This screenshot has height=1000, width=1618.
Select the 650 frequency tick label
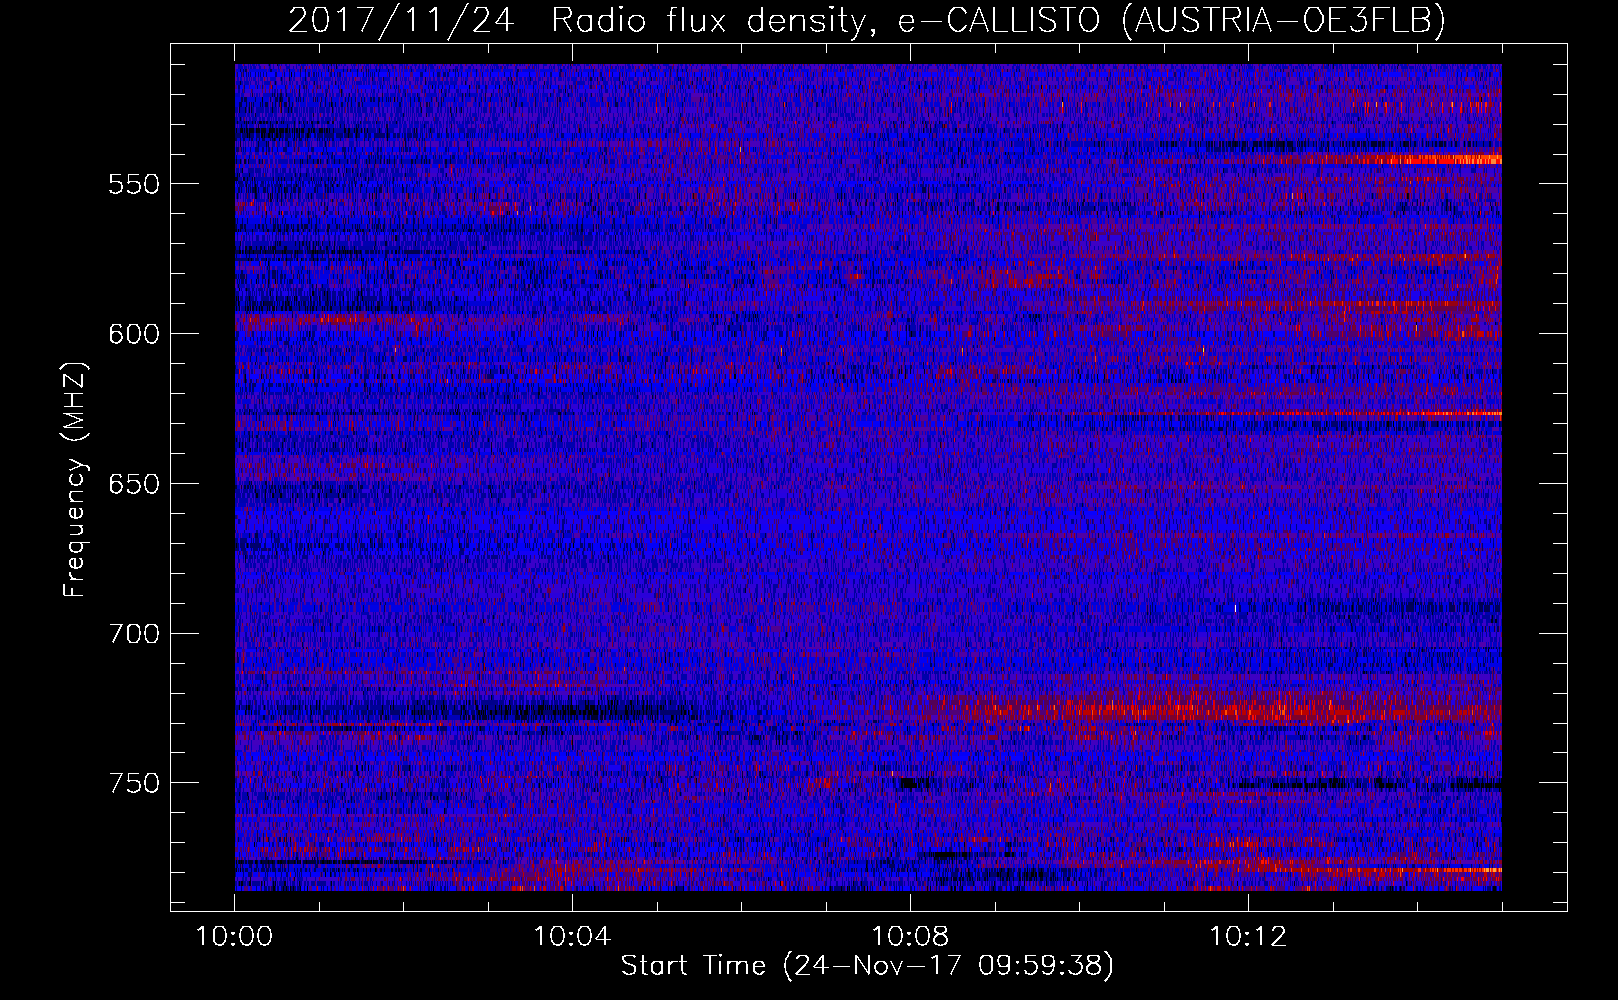coord(134,484)
